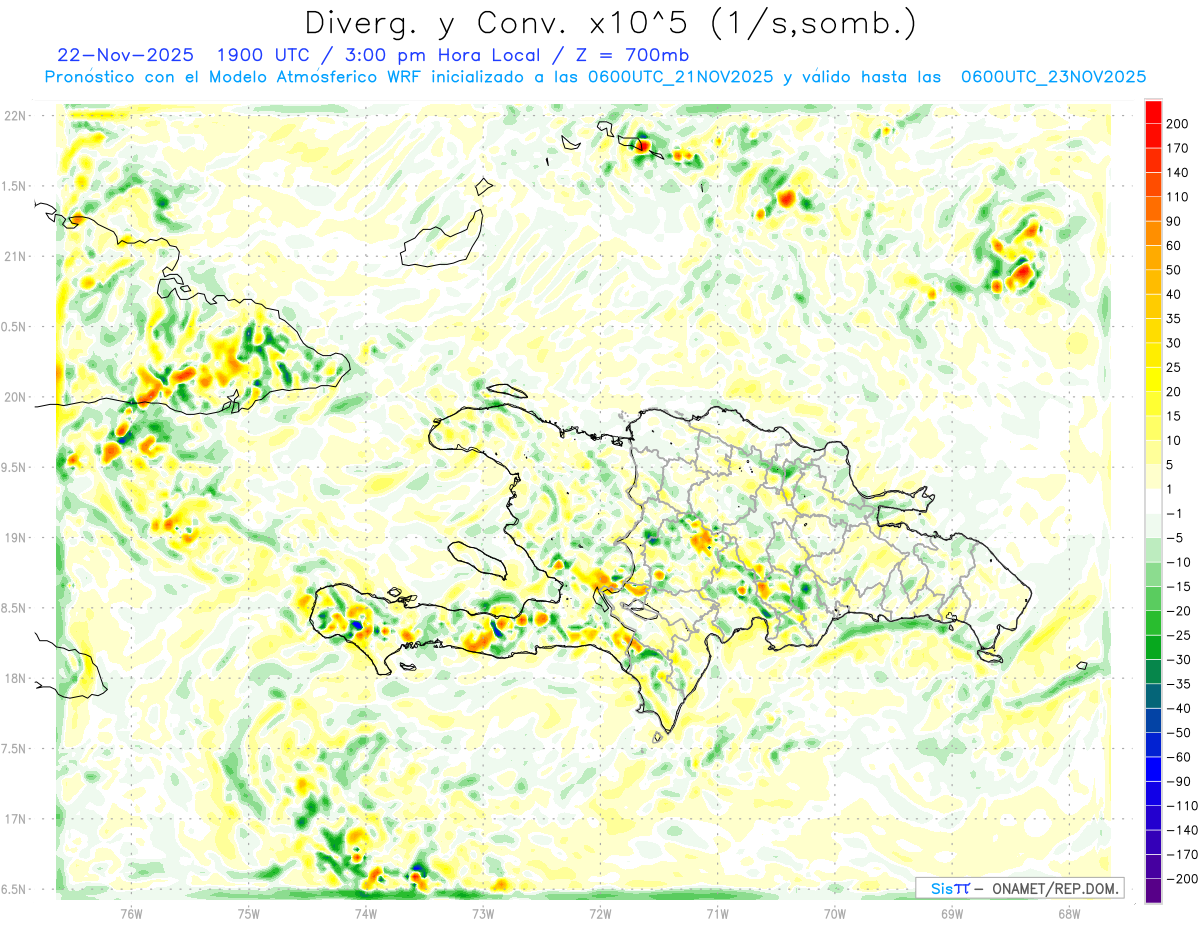Click the "21N" latitude label
The image size is (1200, 927).
(x=15, y=256)
